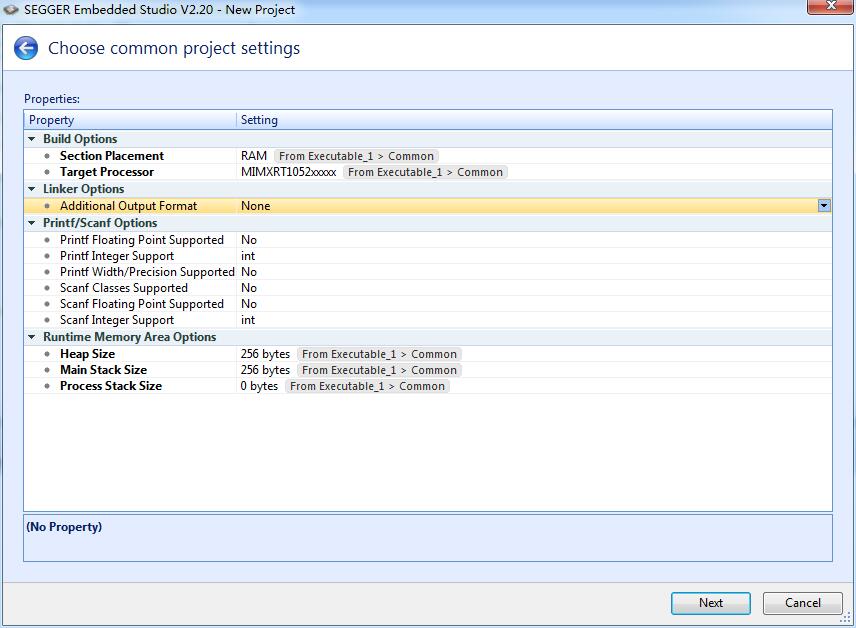The image size is (856, 628).
Task: Click the inheritance tag beside Section Placement RAM
Action: (x=356, y=156)
